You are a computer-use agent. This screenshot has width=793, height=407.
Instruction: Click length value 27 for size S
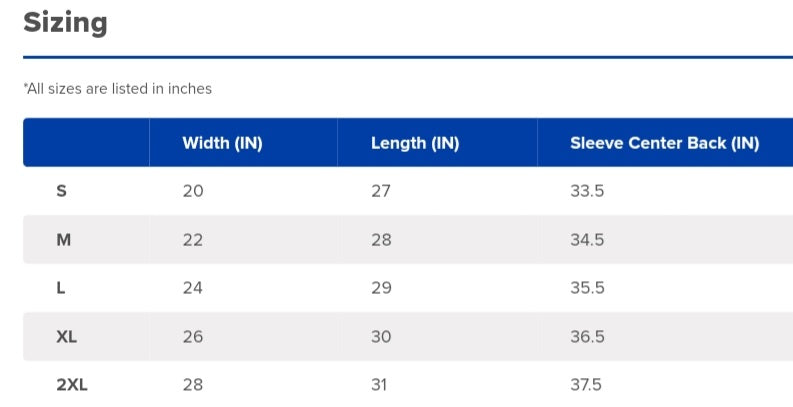point(381,191)
